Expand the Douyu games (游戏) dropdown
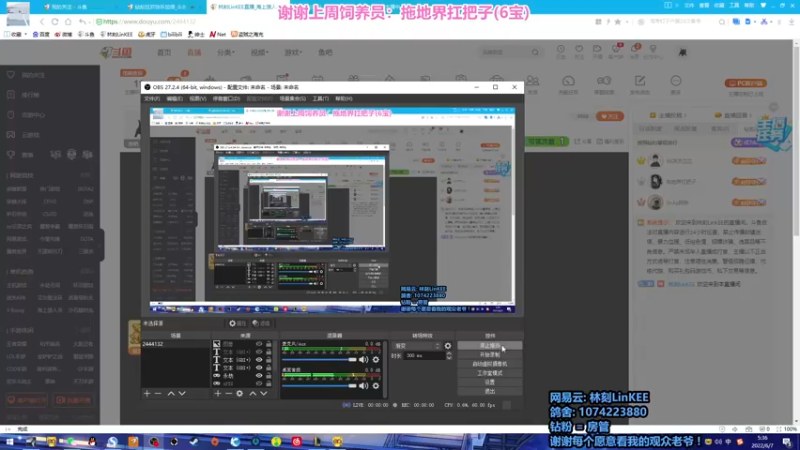Screen dimensions: 800x450 click(293, 52)
